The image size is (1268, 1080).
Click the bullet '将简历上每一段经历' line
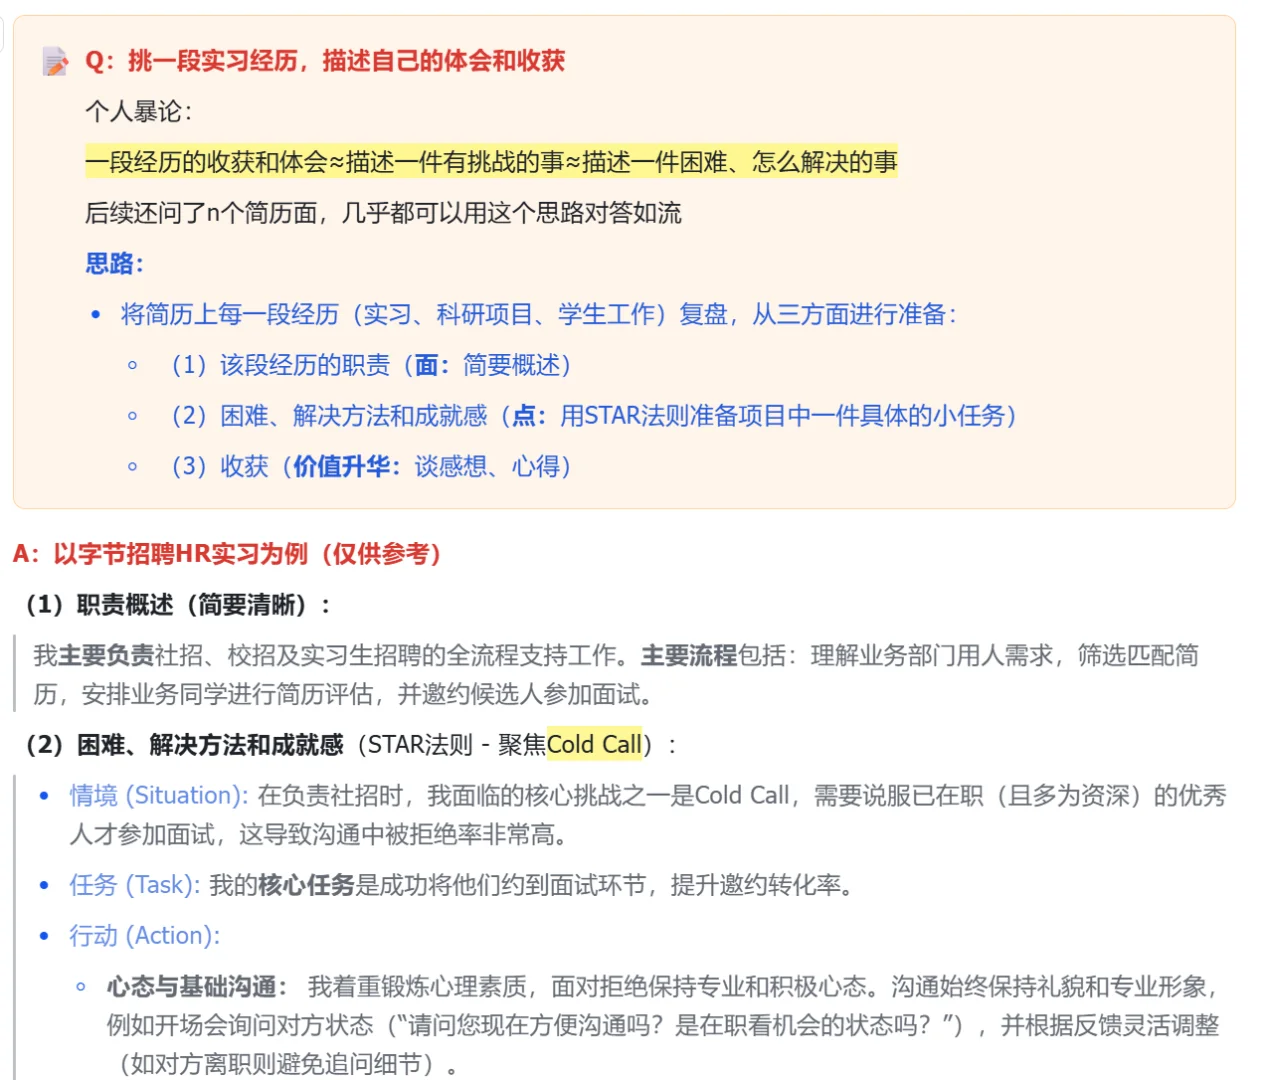pos(539,315)
